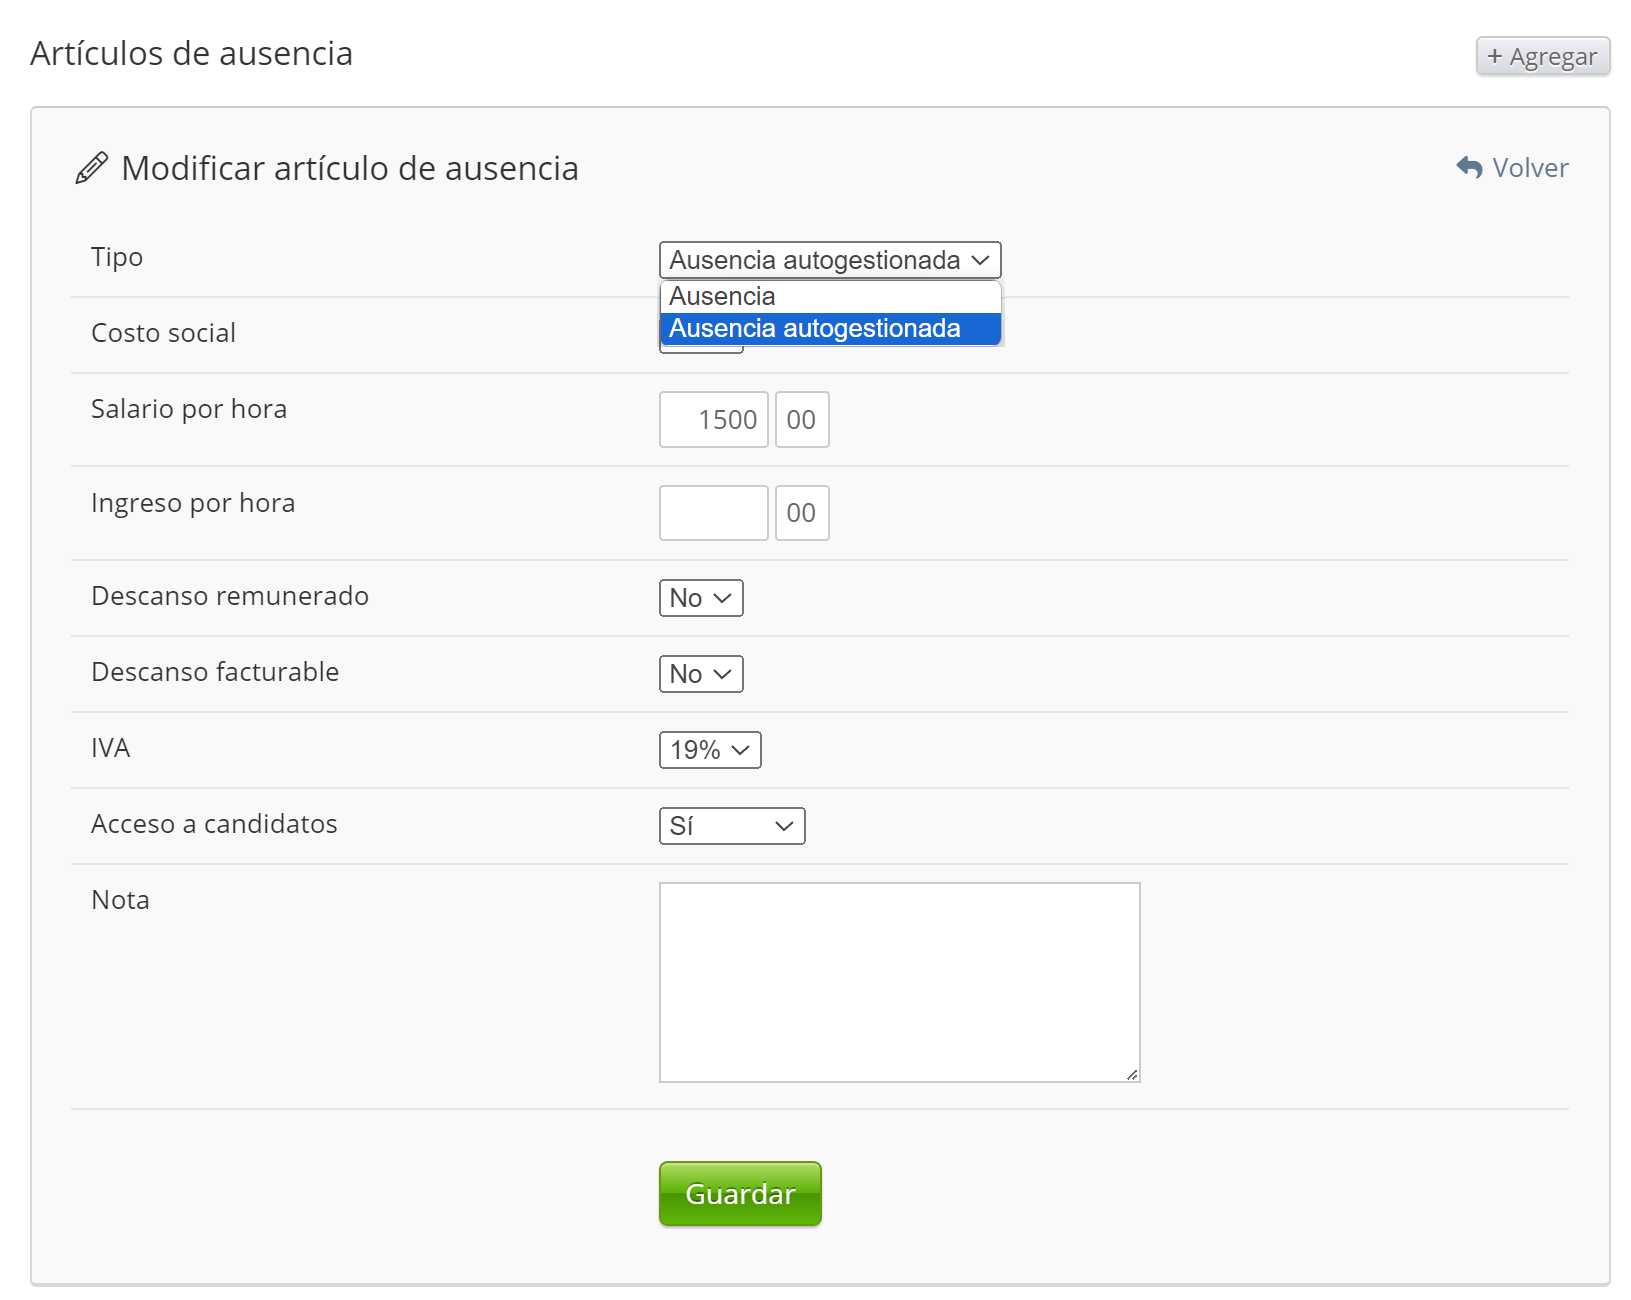Open the Acceso a candidatos dropdown
The image size is (1631, 1300).
(731, 826)
